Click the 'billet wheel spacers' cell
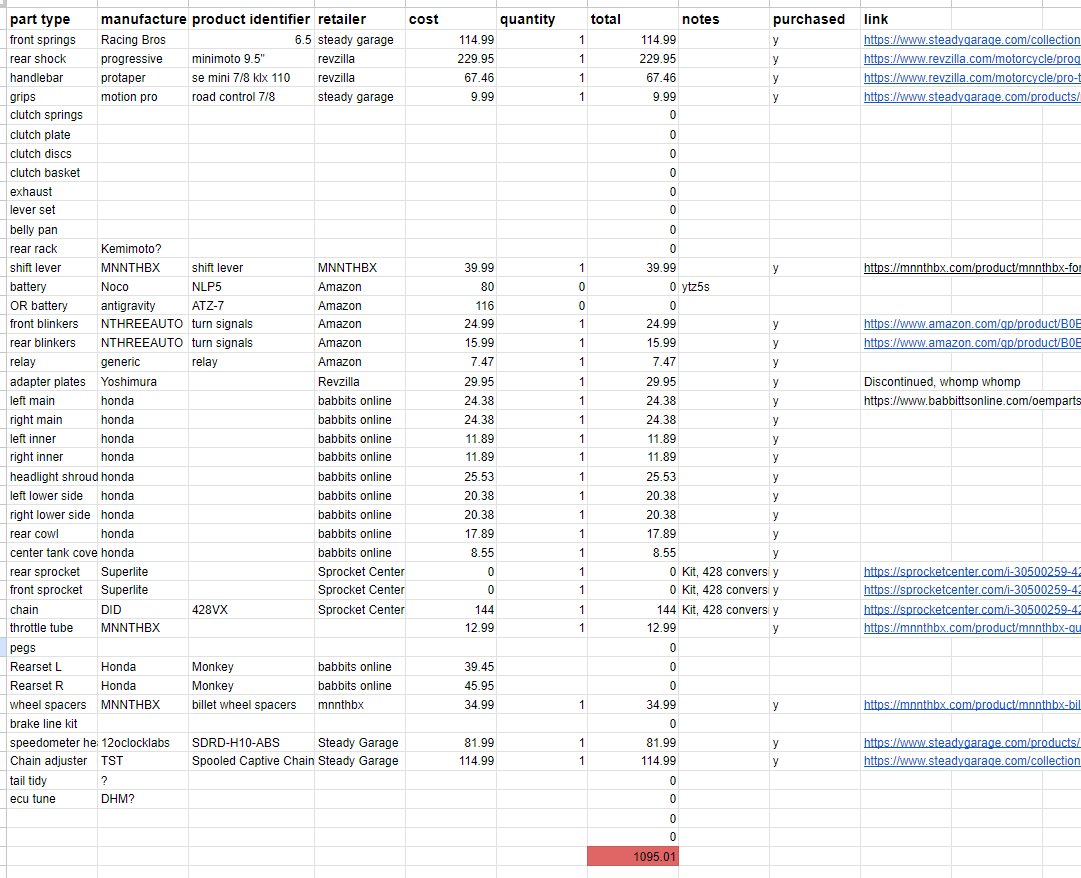Image resolution: width=1081 pixels, height=878 pixels. (251, 705)
